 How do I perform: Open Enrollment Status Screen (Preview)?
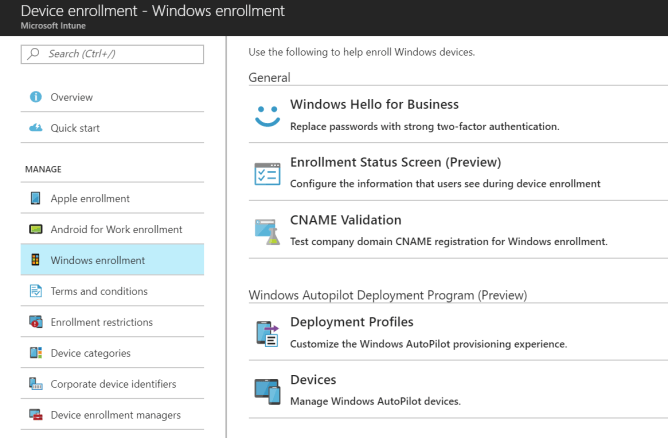pyautogui.click(x=395, y=162)
